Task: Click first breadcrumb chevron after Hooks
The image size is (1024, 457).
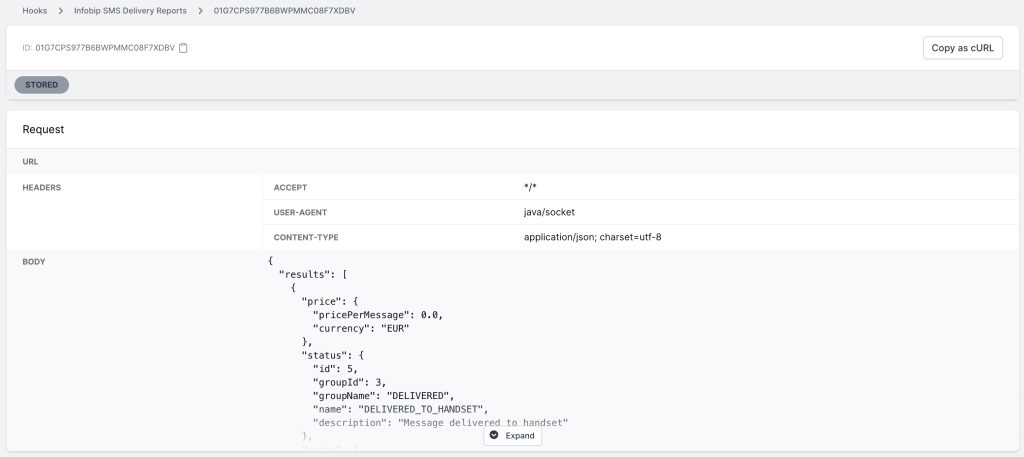Action: click(62, 11)
